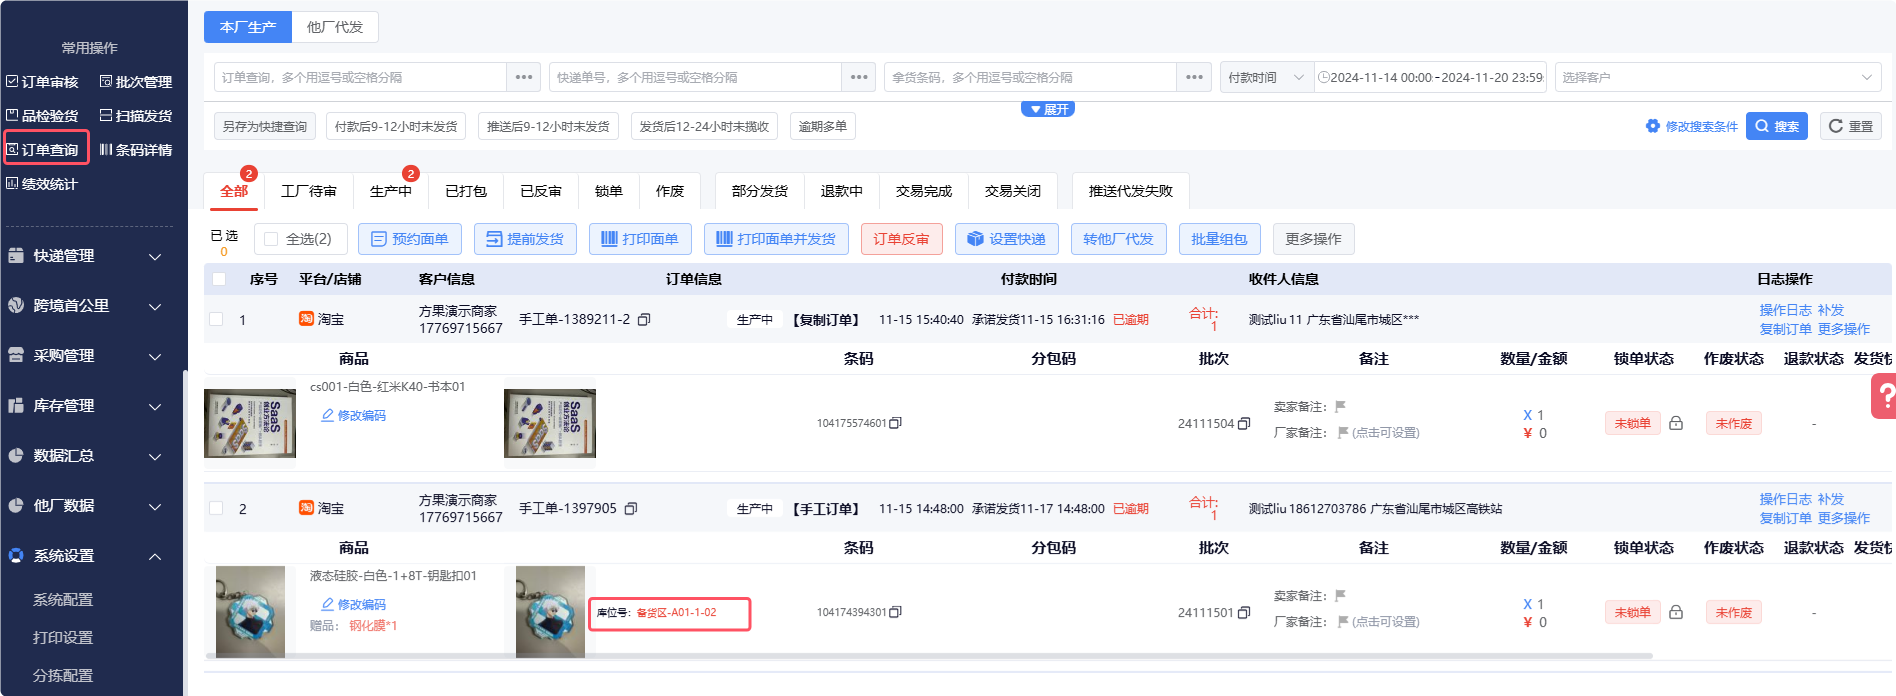The height and width of the screenshot is (696, 1896).
Task: Click the 厂家备注 flag in second order
Action: [1343, 622]
